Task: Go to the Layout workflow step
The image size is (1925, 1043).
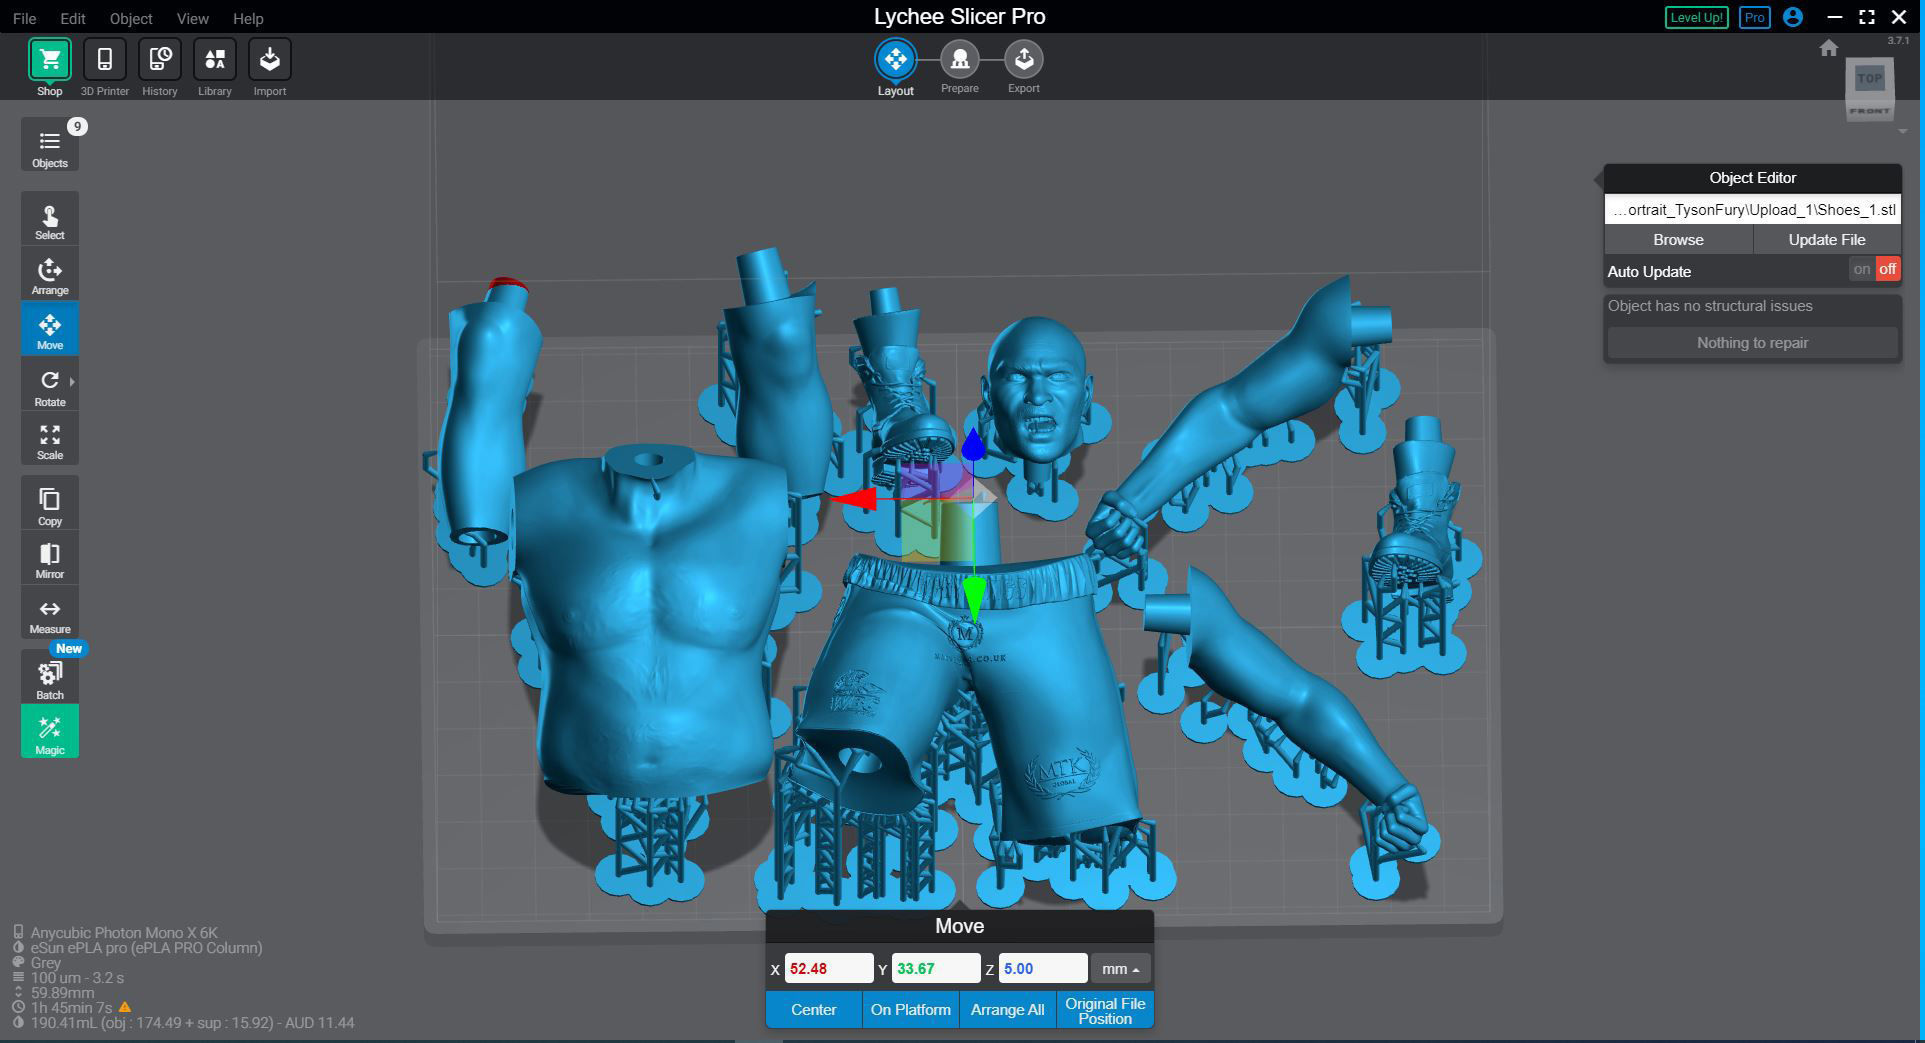Action: click(x=895, y=60)
